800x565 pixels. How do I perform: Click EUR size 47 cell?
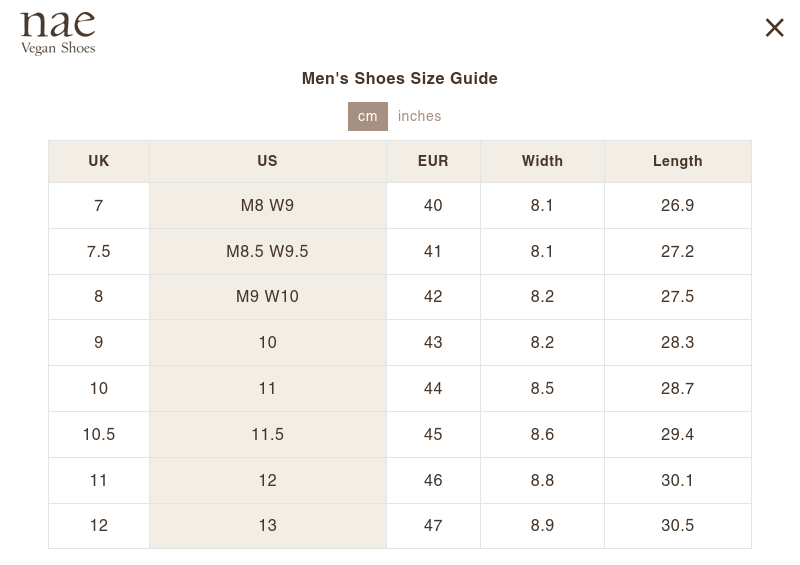[433, 526]
